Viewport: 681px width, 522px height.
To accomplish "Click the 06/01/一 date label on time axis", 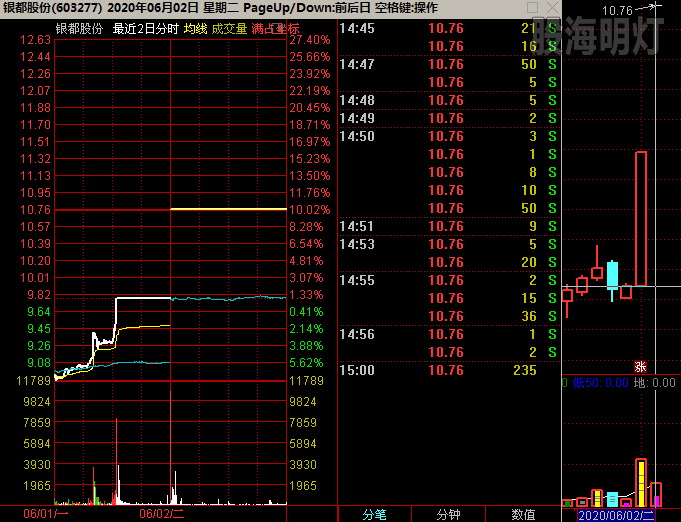I will tap(46, 514).
